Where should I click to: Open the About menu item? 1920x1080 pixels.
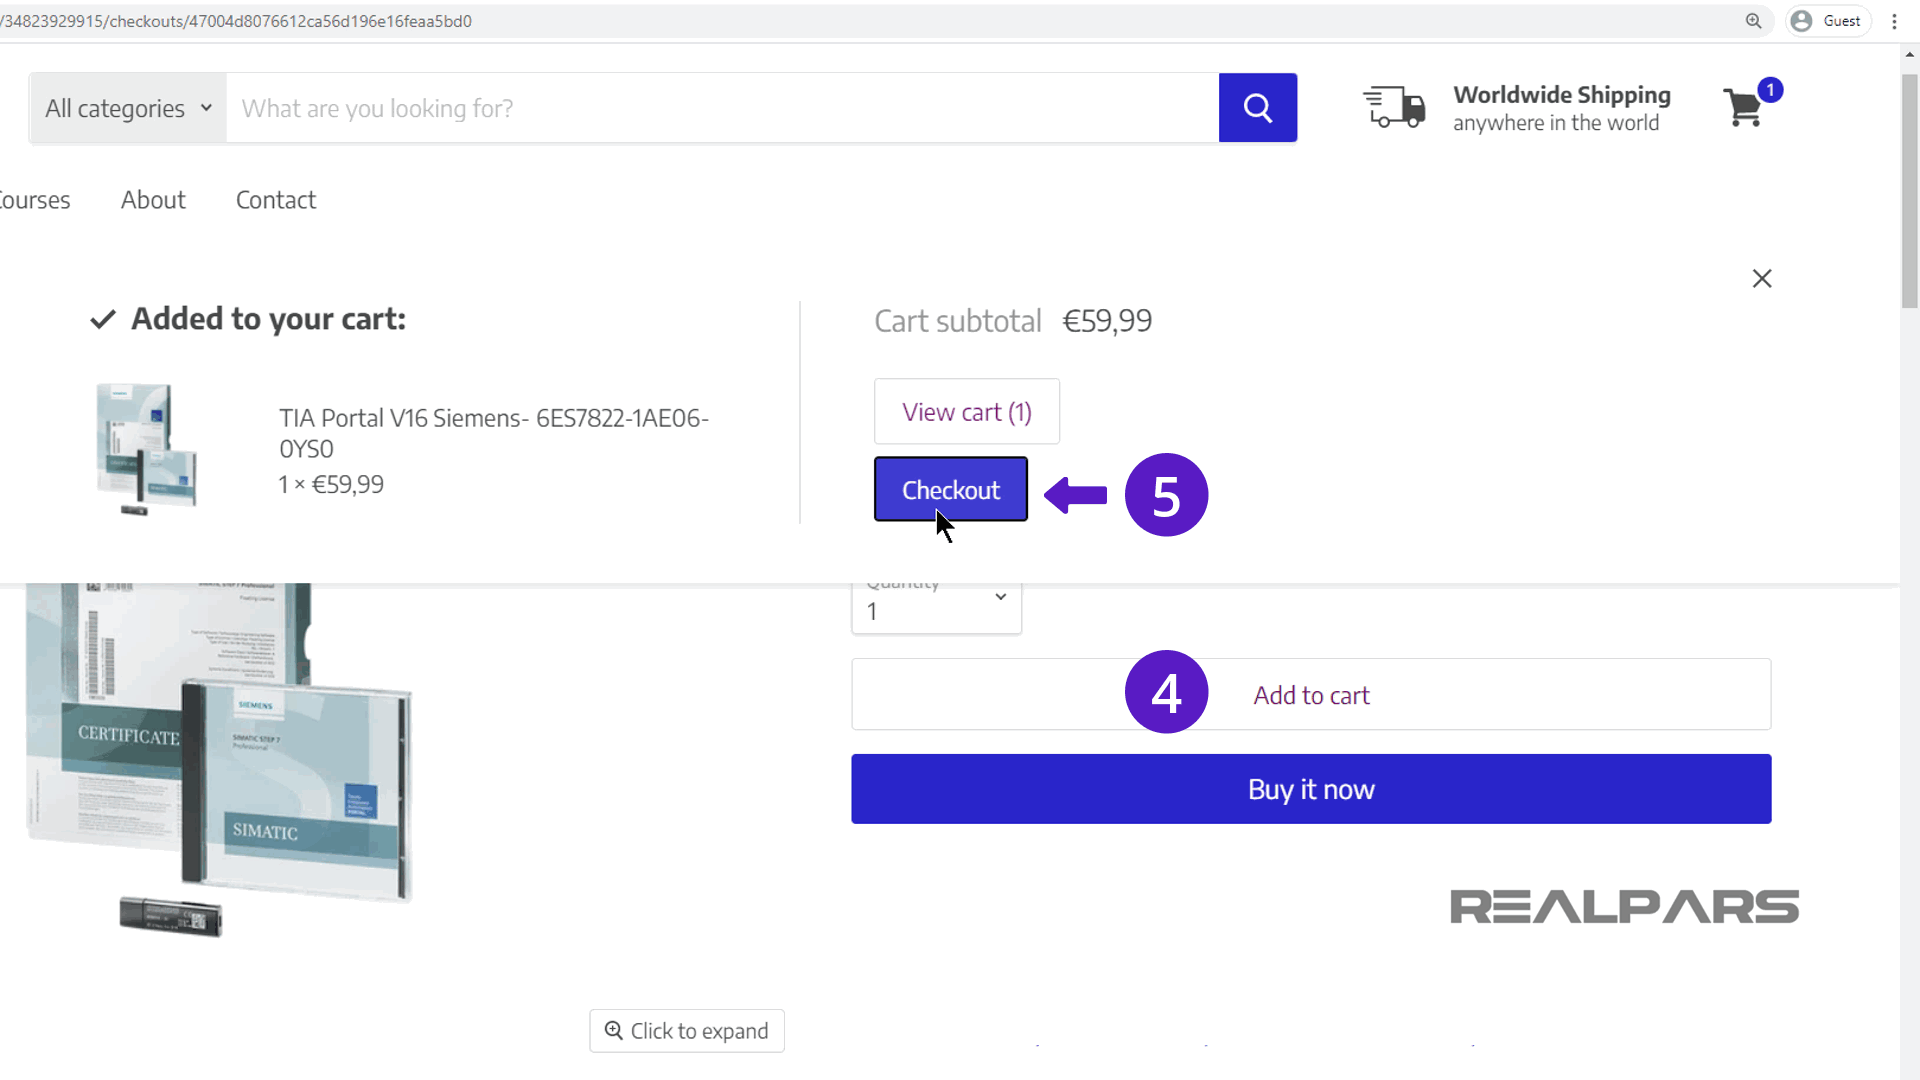pos(153,200)
